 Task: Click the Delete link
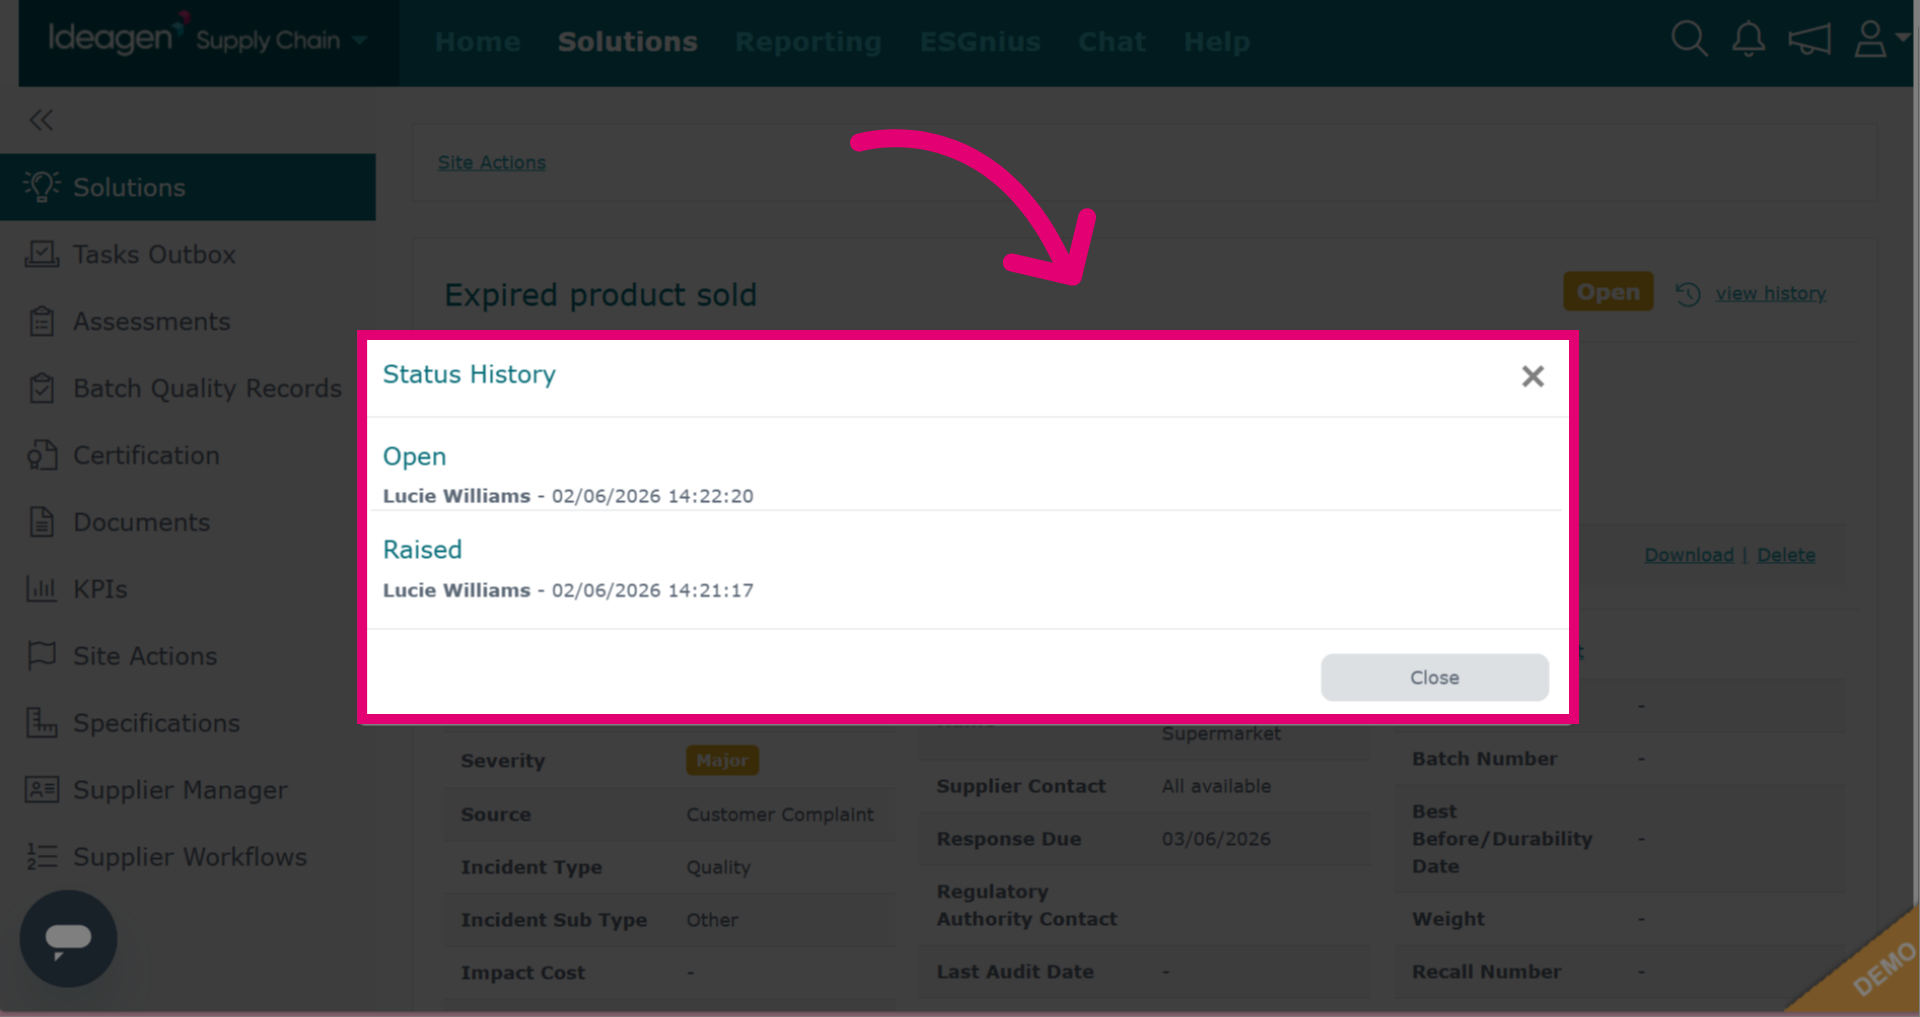[1786, 555]
